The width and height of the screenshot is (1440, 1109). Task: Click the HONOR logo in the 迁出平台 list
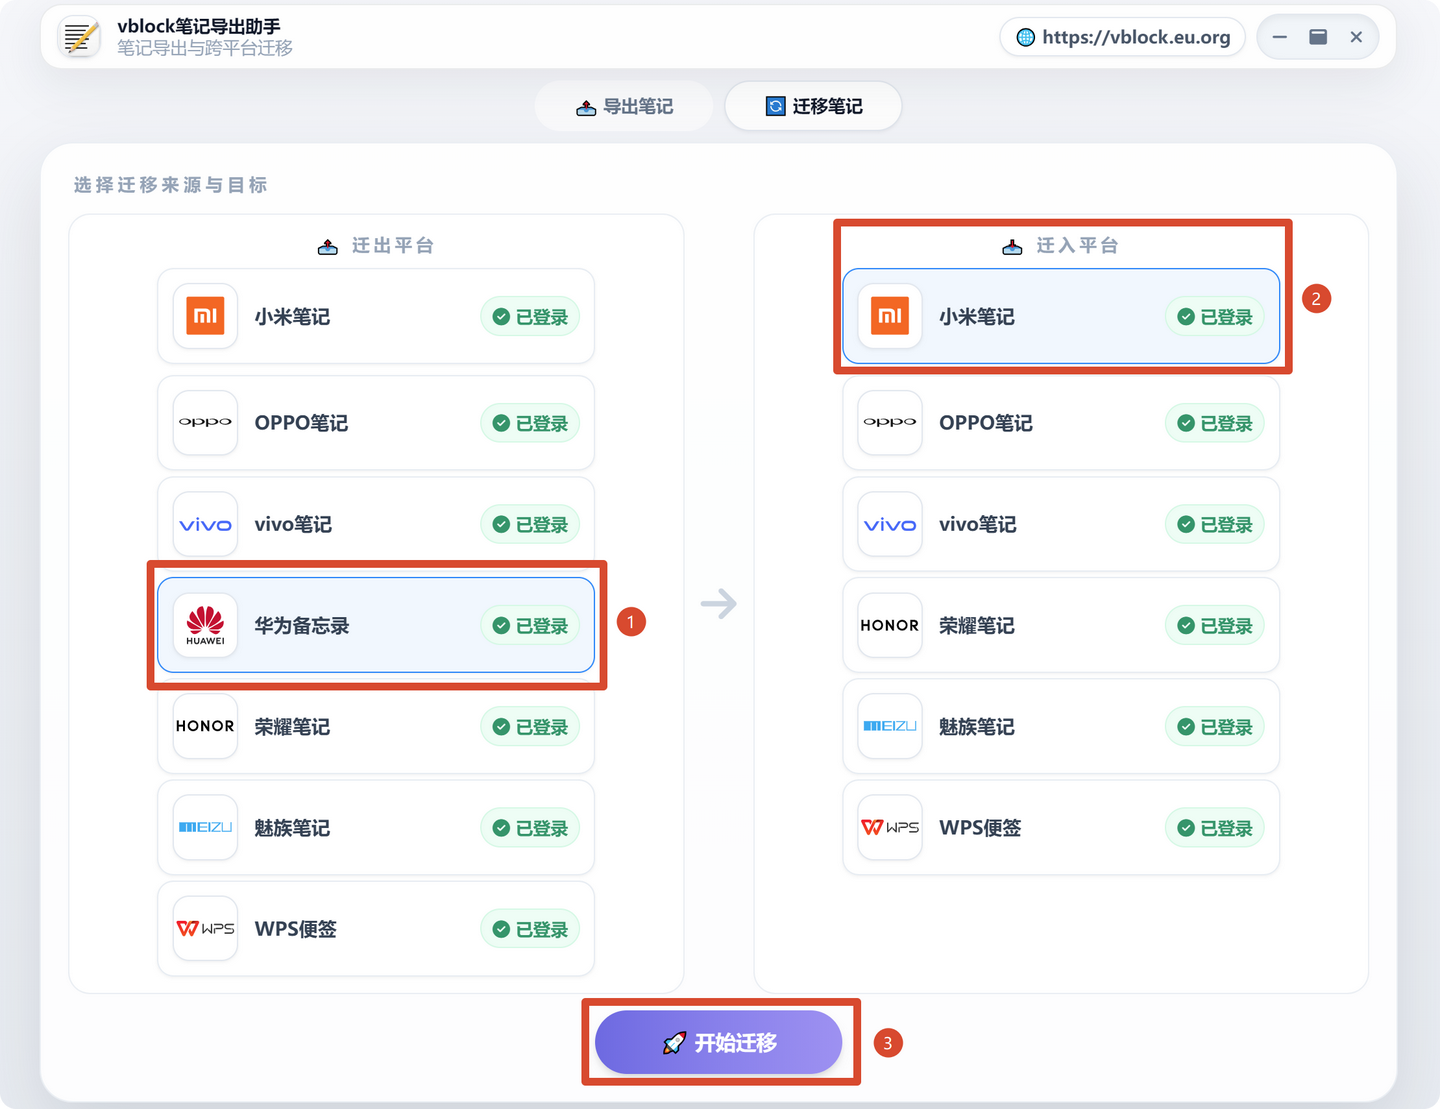coord(205,726)
